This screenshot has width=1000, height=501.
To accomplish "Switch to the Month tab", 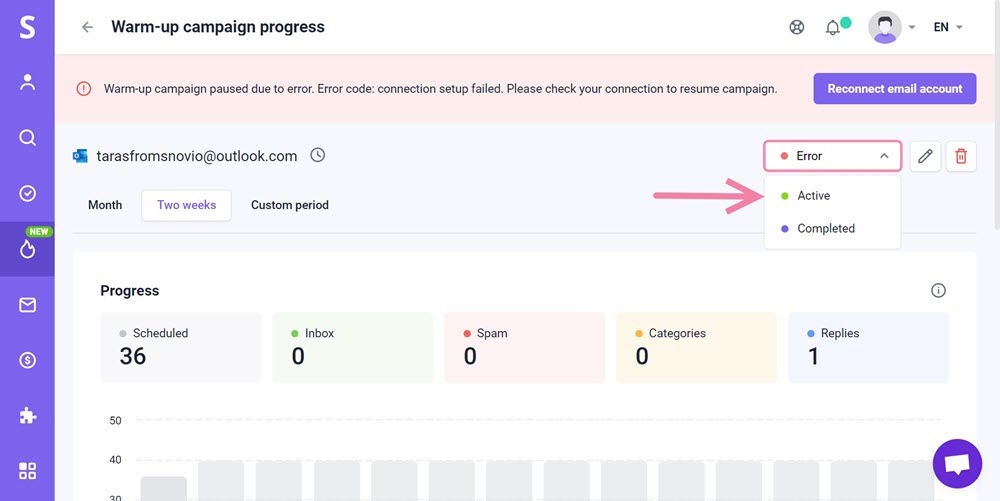I will [105, 205].
